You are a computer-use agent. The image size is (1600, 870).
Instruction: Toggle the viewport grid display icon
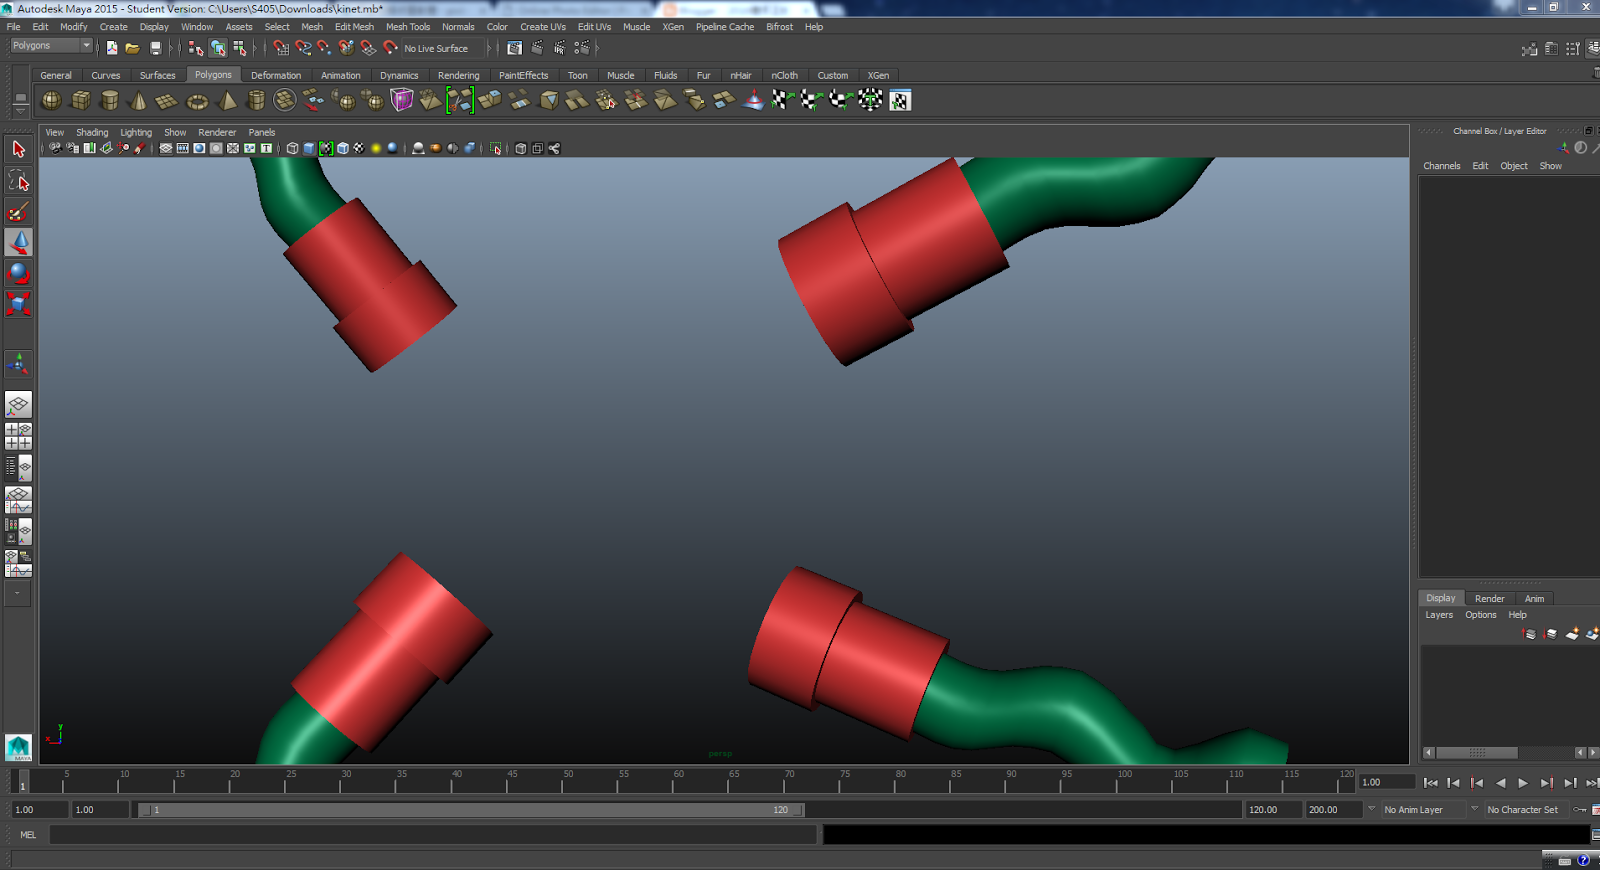(x=166, y=148)
